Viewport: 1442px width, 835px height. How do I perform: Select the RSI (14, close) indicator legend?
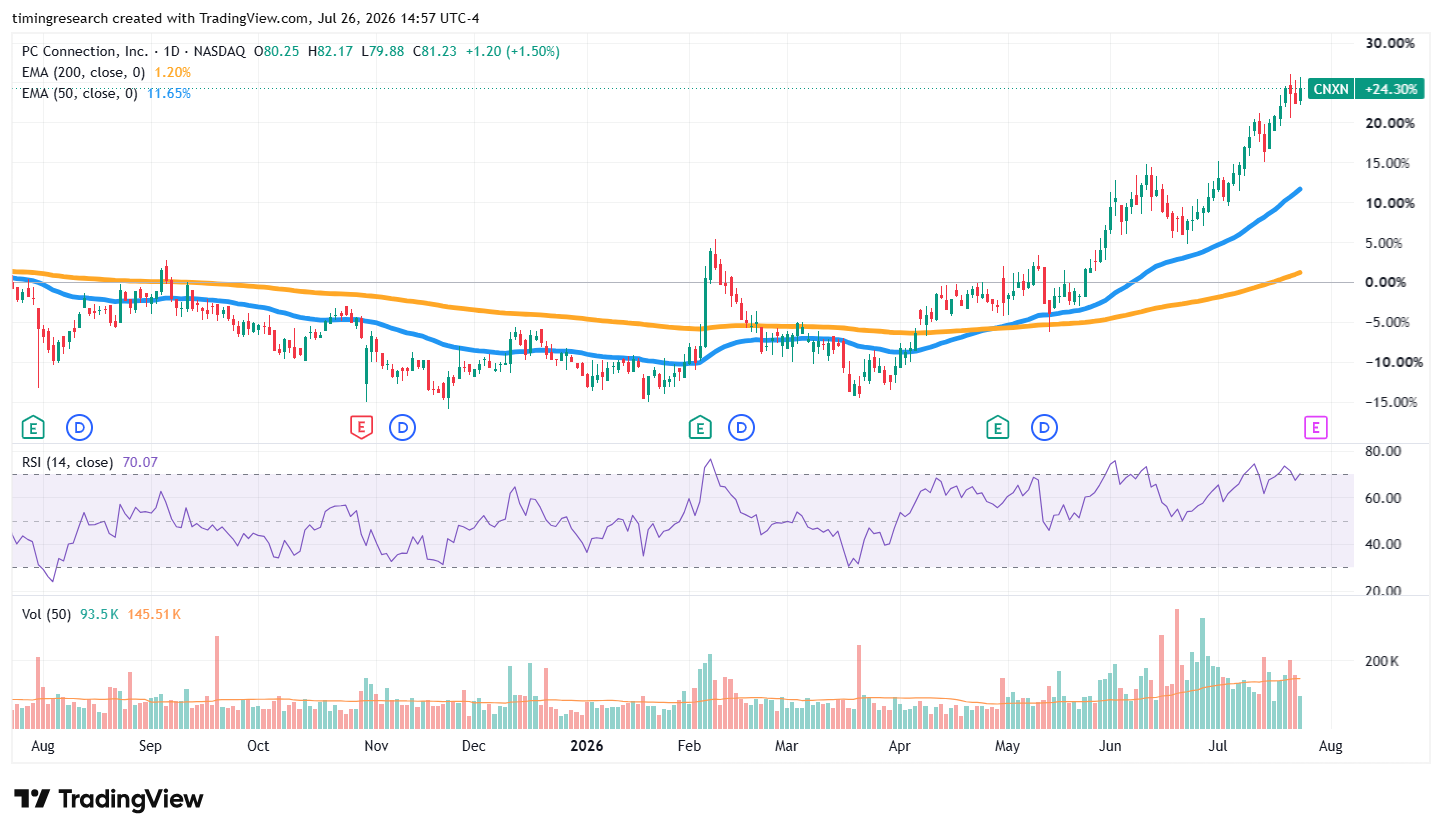67,462
